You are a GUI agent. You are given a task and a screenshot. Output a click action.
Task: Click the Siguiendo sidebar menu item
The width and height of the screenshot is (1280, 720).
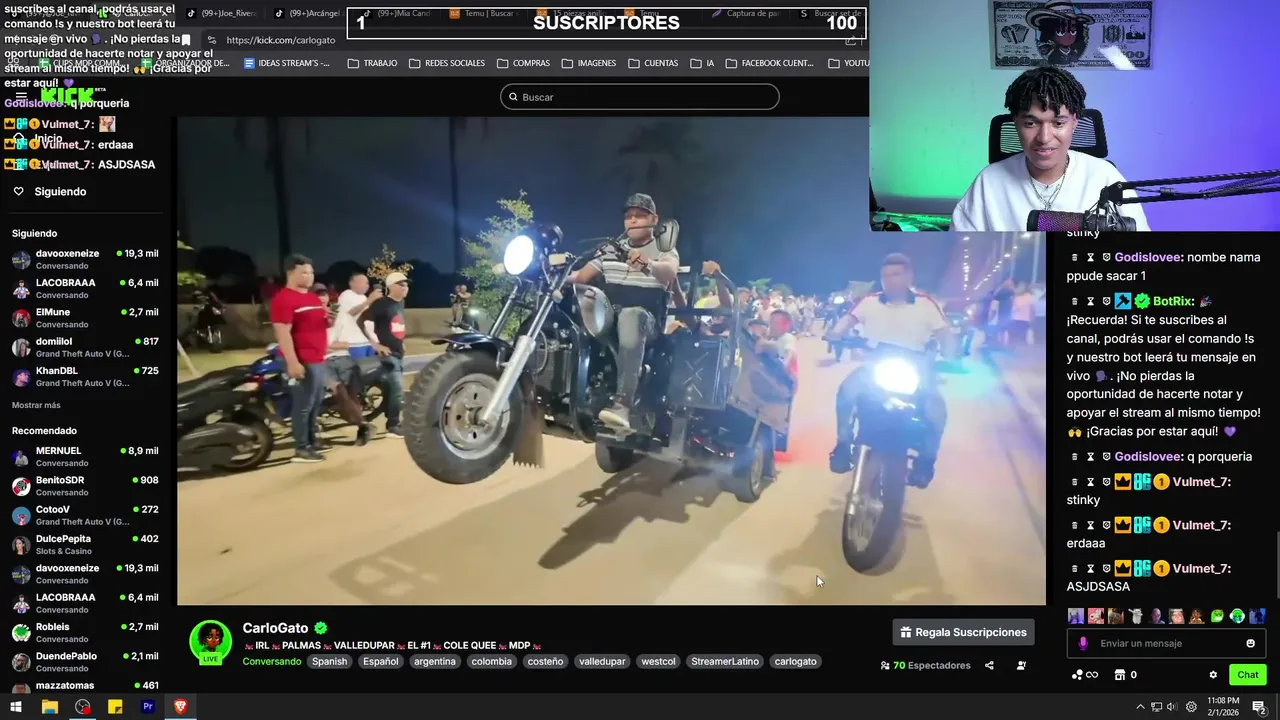pyautogui.click(x=60, y=191)
